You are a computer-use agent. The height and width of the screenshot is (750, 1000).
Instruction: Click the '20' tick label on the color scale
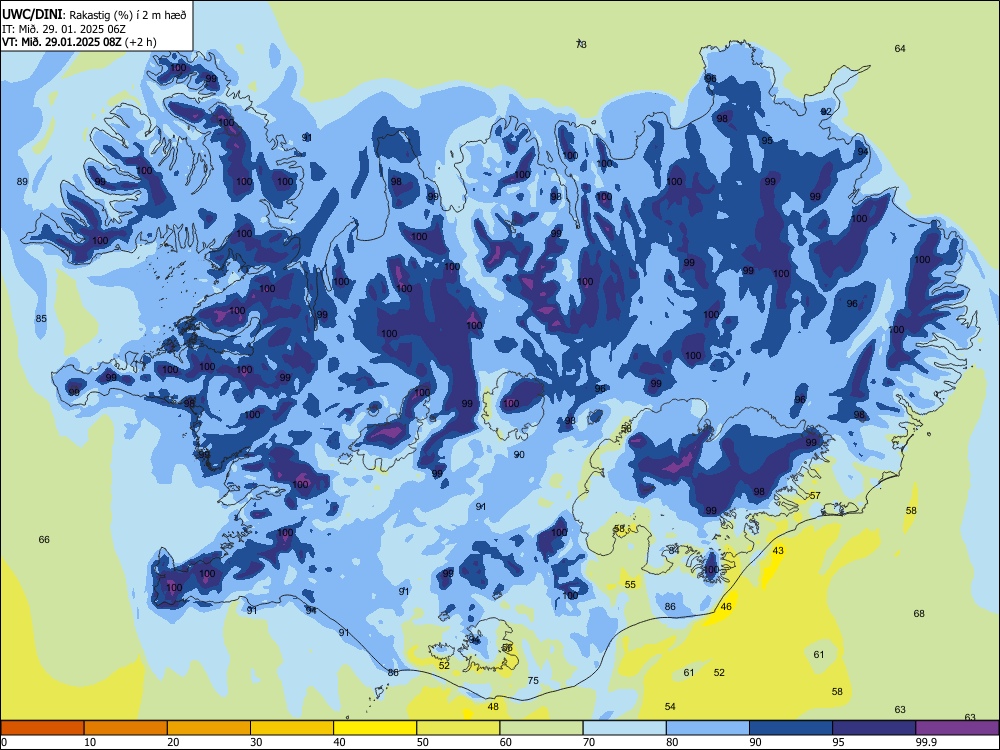point(173,742)
